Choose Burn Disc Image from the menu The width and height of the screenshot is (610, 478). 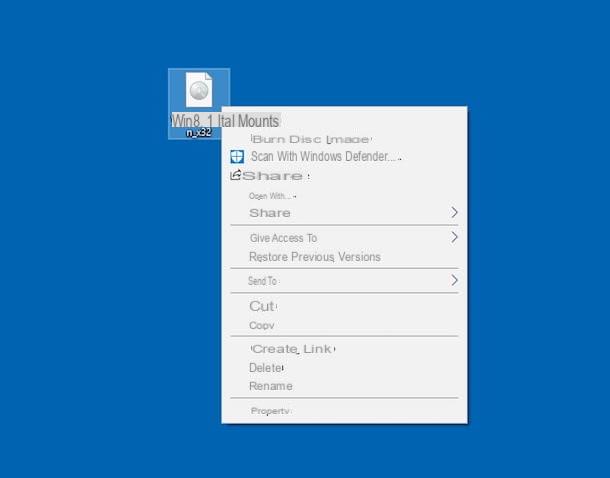pos(311,139)
